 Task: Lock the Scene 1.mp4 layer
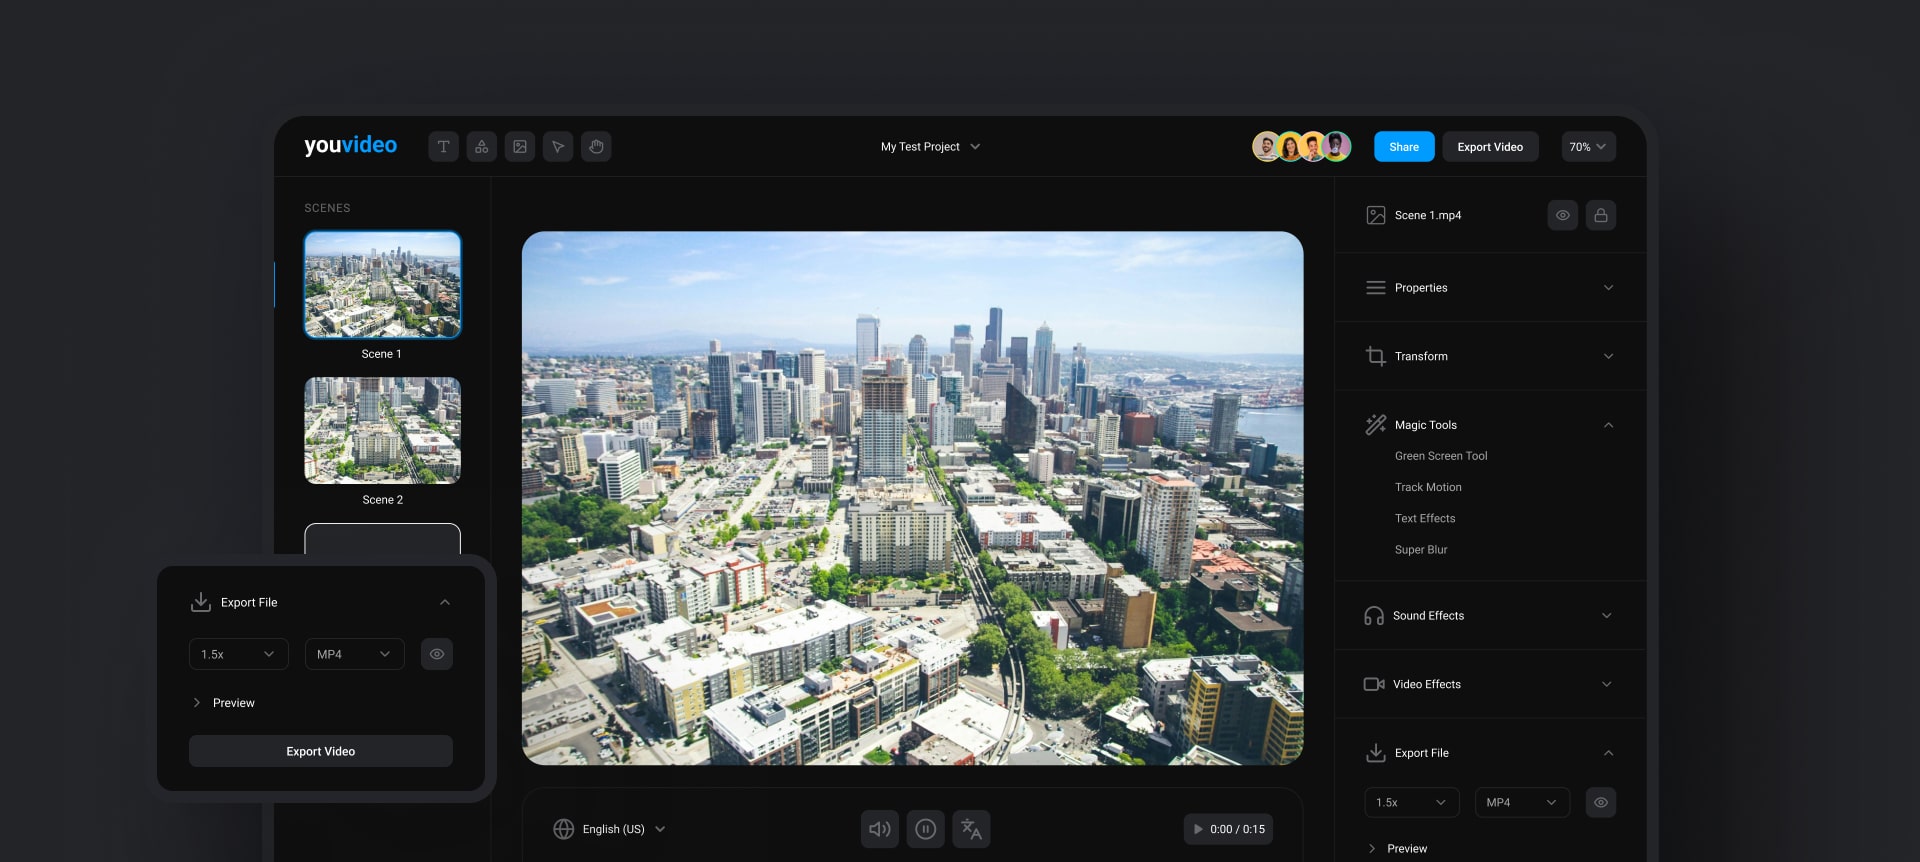pos(1601,215)
